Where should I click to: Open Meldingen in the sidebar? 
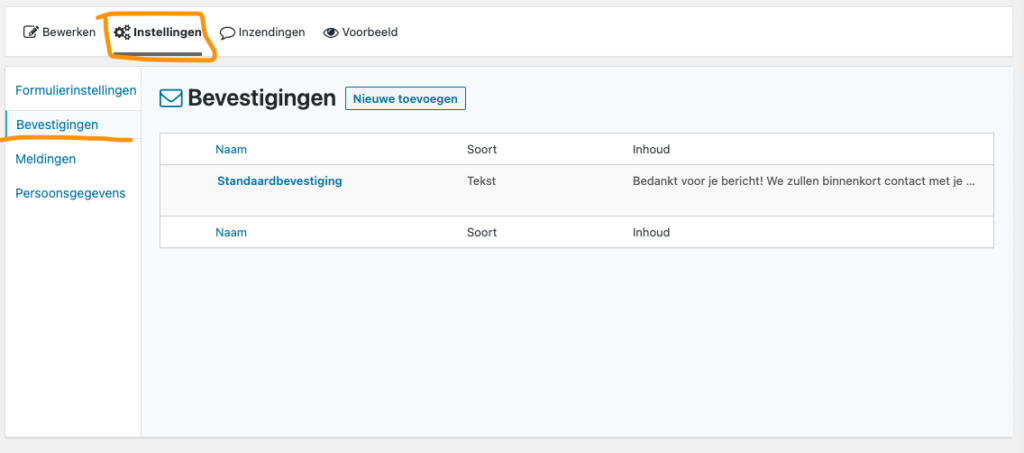pyautogui.click(x=46, y=159)
